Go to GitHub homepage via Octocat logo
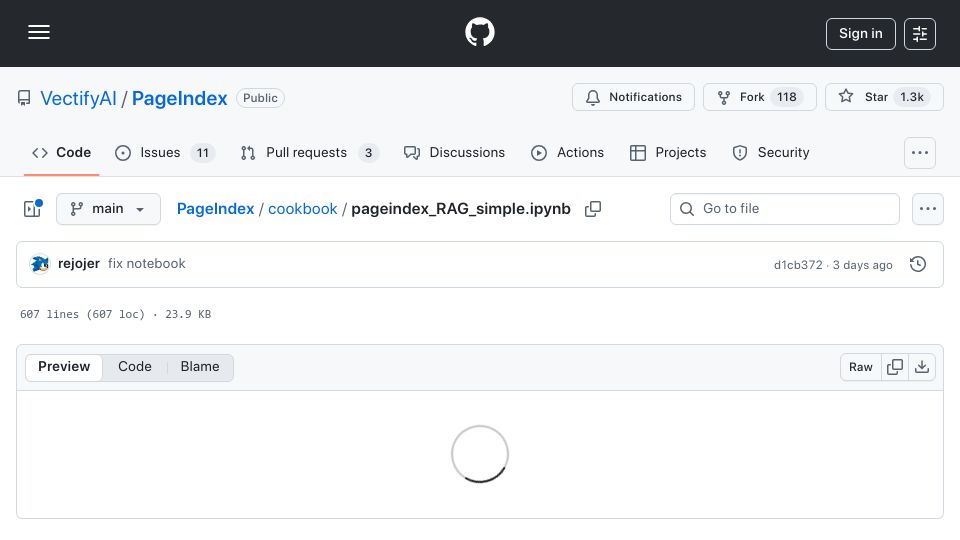 (480, 32)
